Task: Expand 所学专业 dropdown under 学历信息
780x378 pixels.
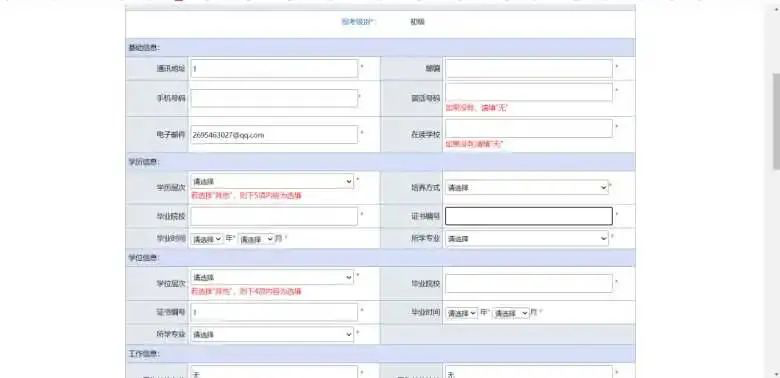Action: (x=527, y=239)
